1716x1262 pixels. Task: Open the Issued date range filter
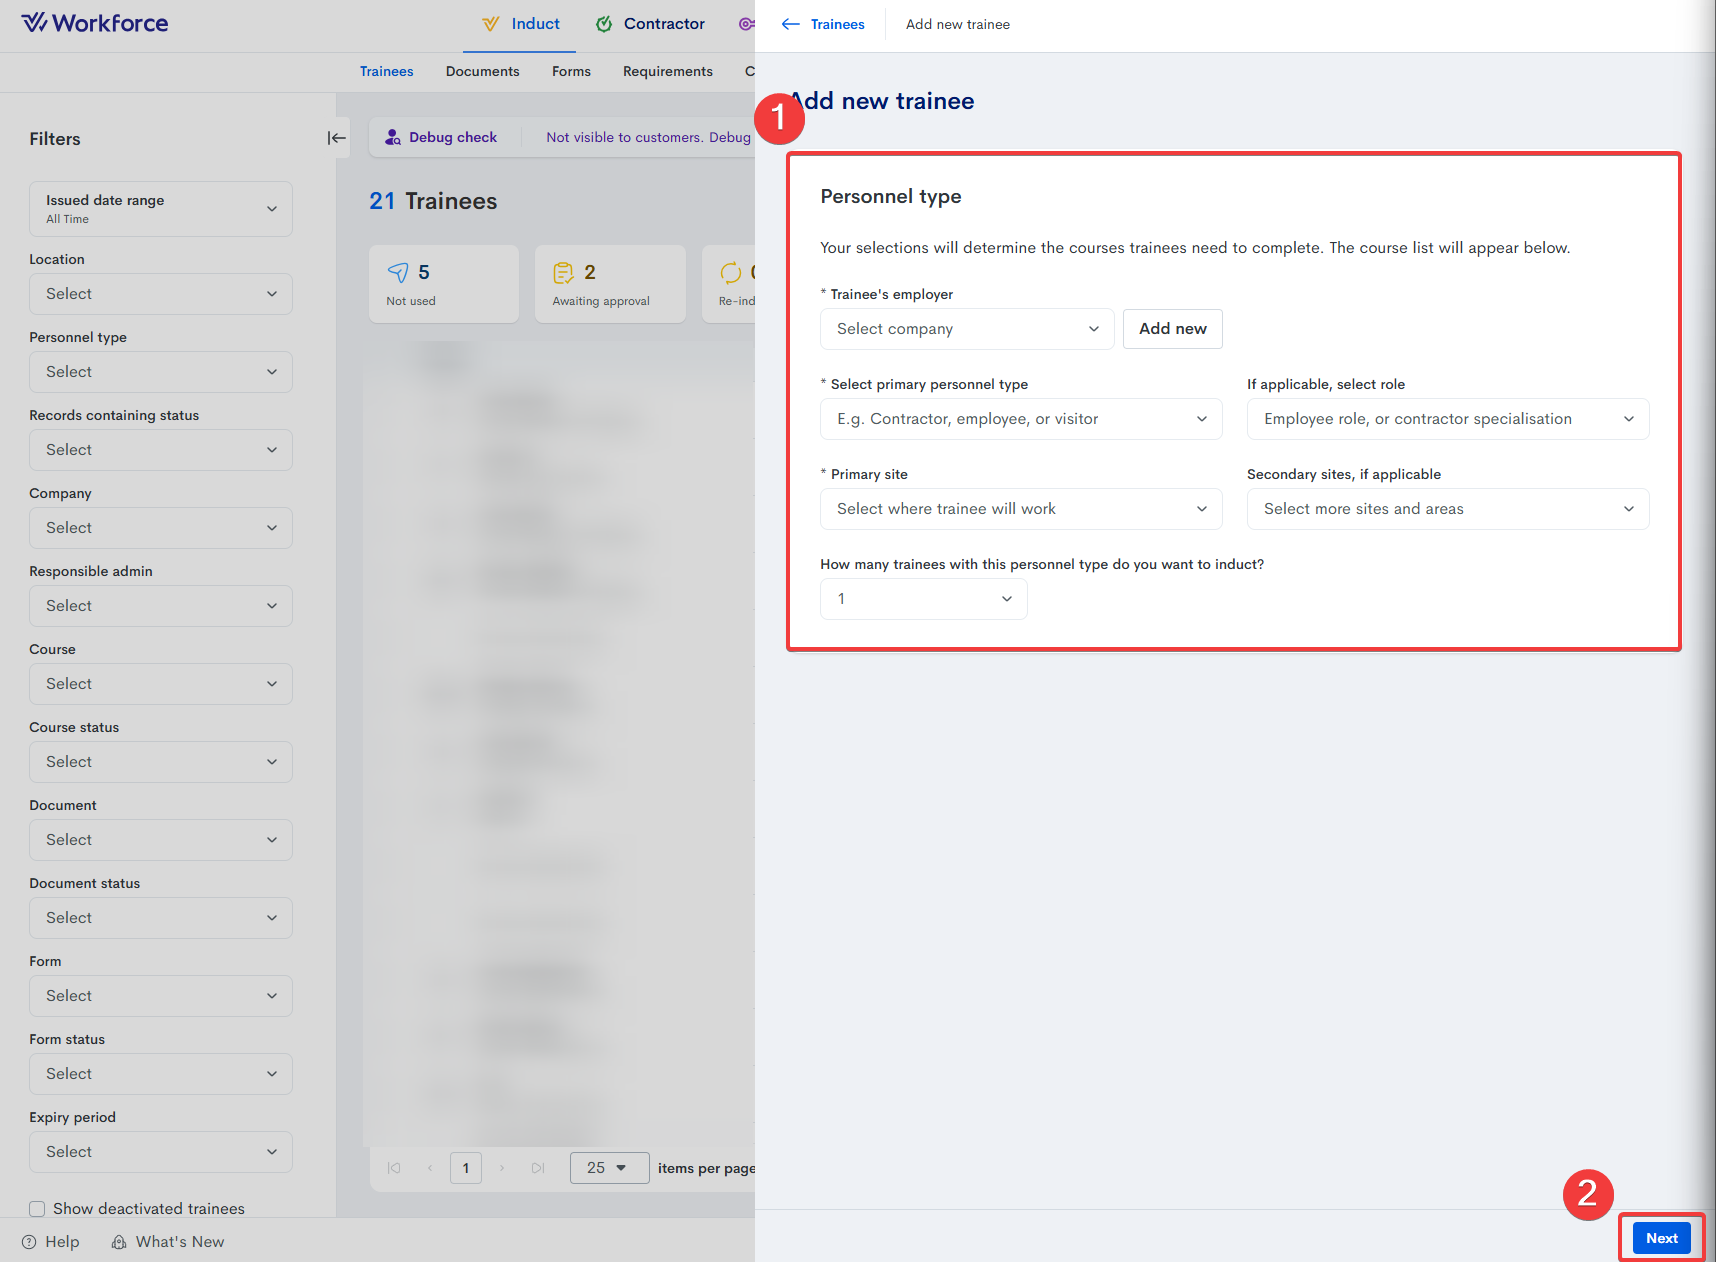click(x=160, y=208)
